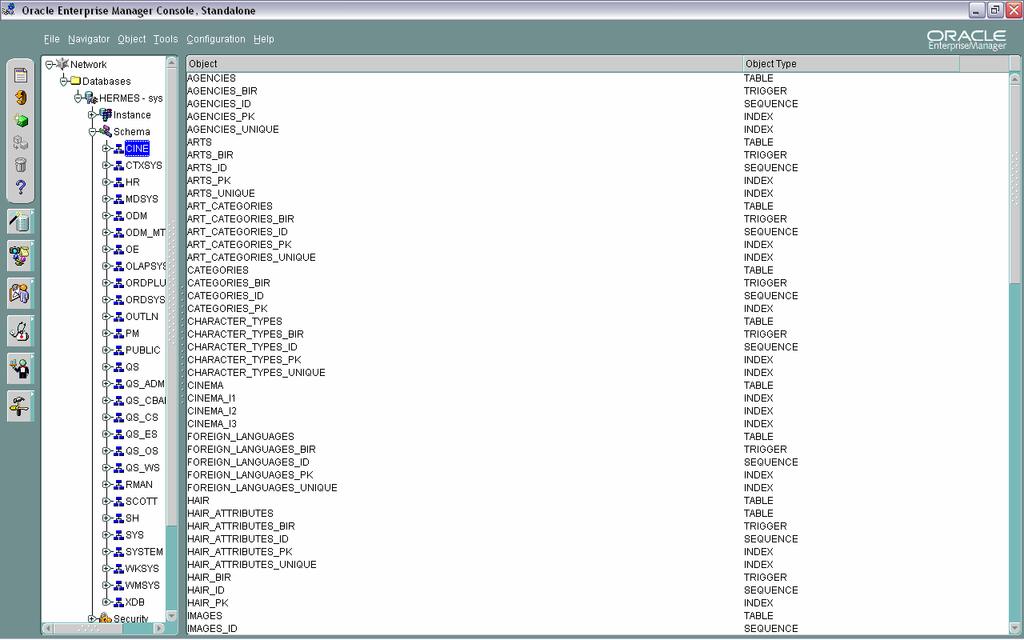The image size is (1024, 640).
Task: Select the PUBLIC schema in tree
Action: pos(142,350)
